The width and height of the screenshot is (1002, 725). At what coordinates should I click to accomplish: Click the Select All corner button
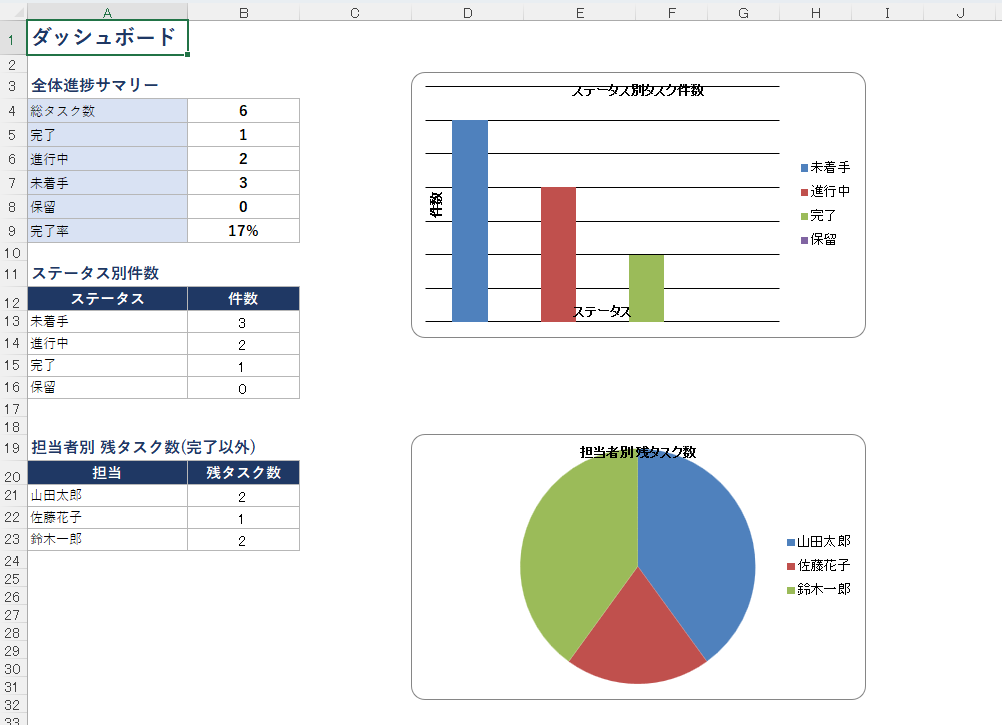pyautogui.click(x=13, y=13)
